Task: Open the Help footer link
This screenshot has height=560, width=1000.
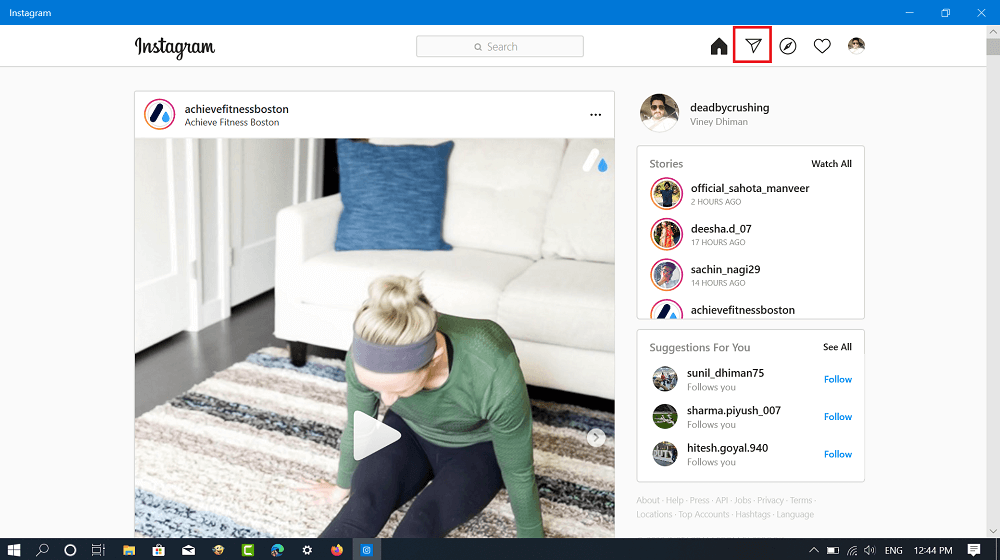Action: point(675,501)
